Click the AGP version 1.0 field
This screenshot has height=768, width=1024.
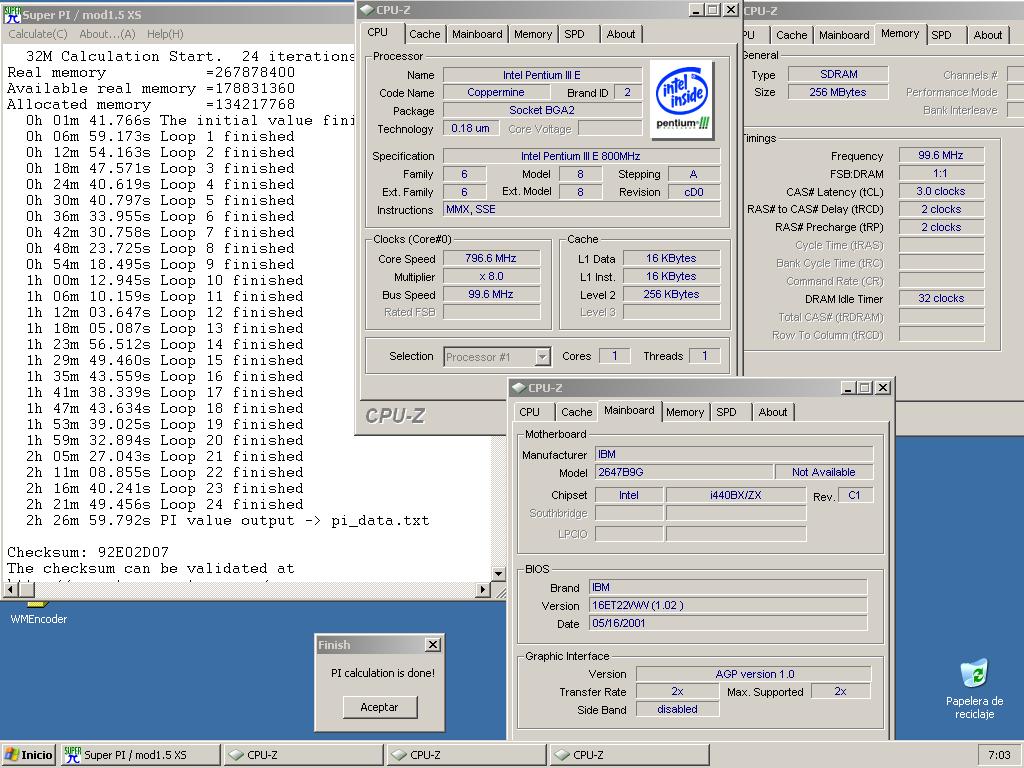click(754, 674)
